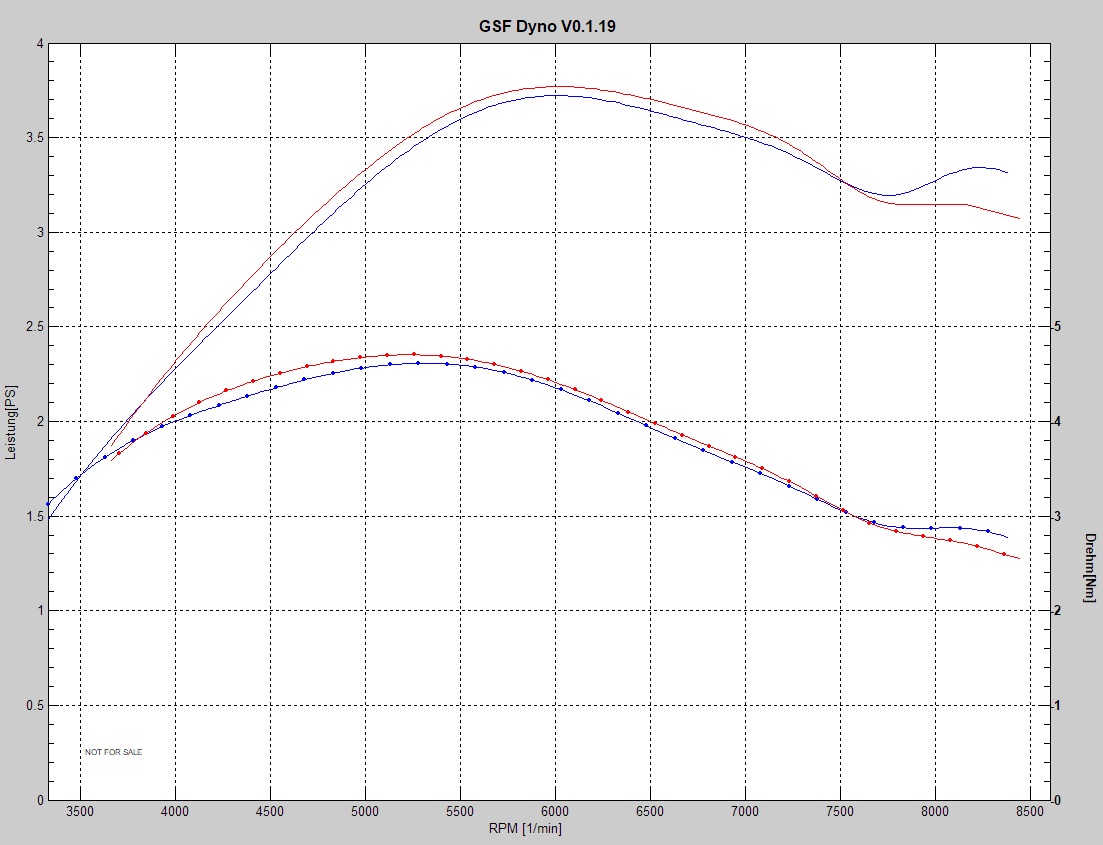Select the 8500 tick on the RPM axis
1103x845 pixels.
point(1030,811)
